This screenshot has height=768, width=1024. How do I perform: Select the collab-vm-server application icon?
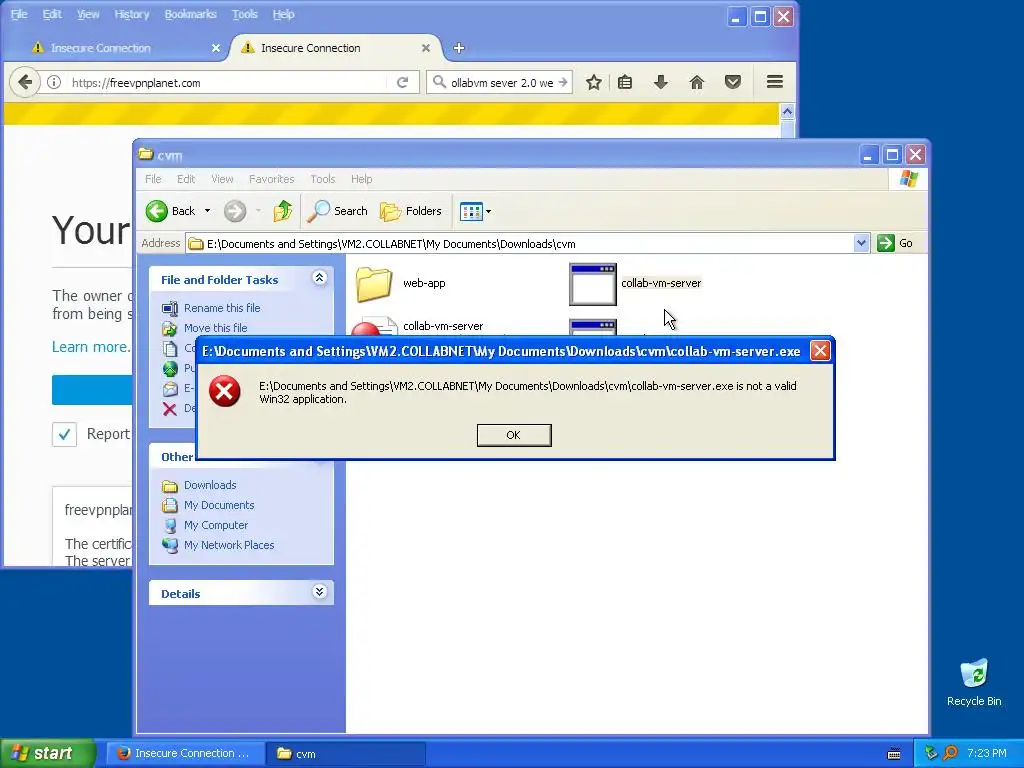click(592, 284)
